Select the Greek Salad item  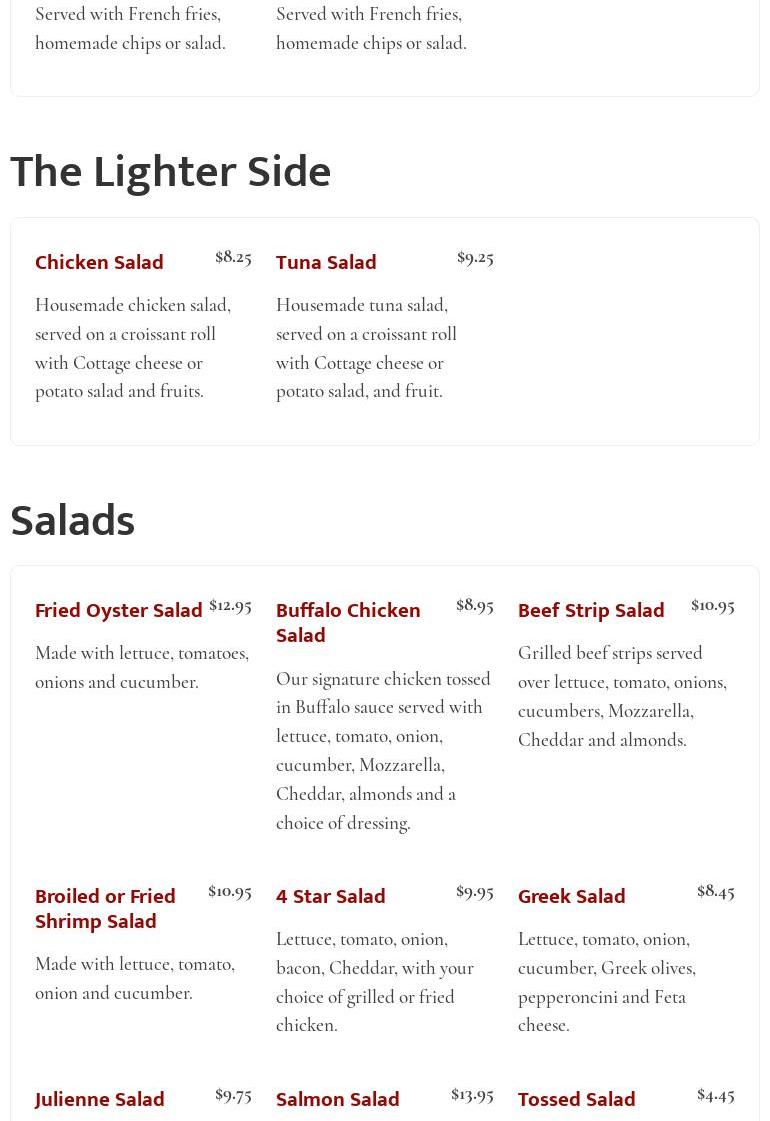[x=571, y=897]
